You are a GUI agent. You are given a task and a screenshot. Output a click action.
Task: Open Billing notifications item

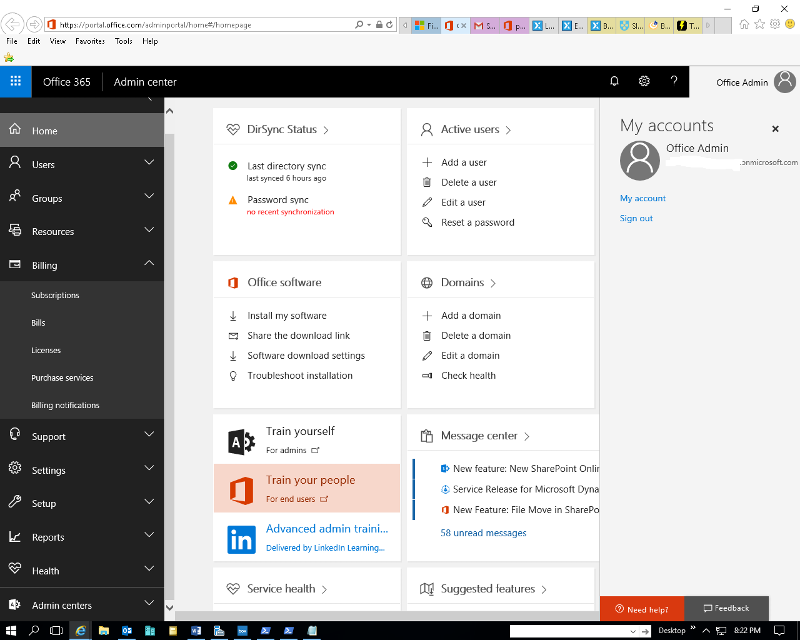click(65, 405)
